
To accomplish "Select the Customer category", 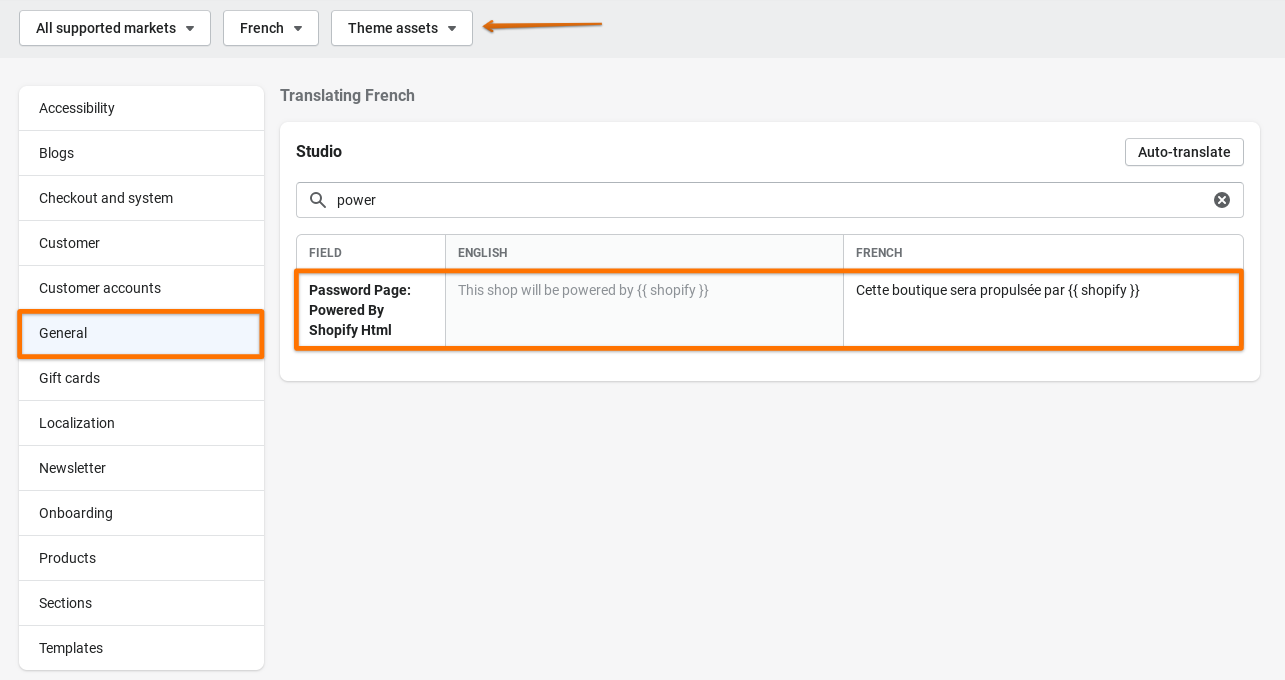I will pos(141,243).
